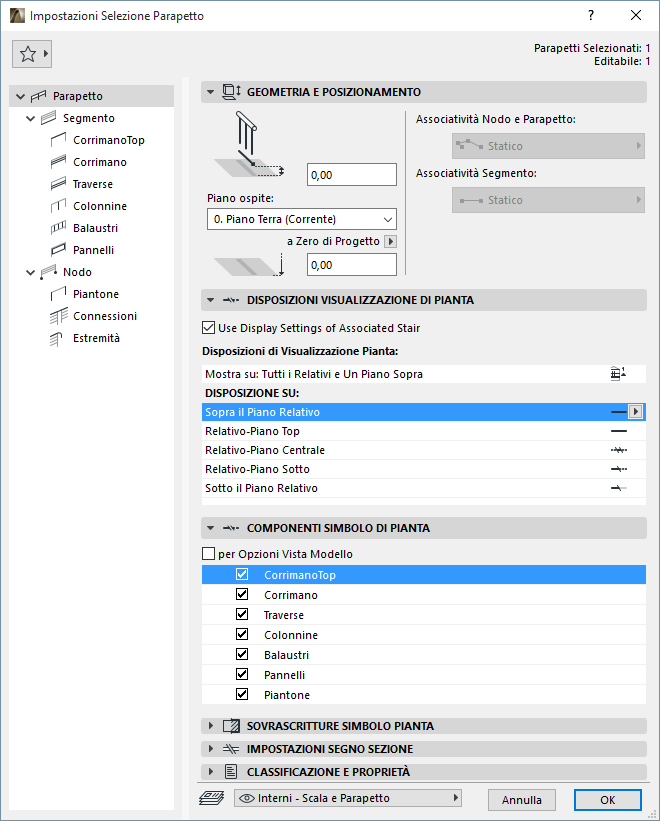Select the CorrimanoTop icon in tree
Image resolution: width=660 pixels, height=821 pixels.
pyautogui.click(x=59, y=140)
